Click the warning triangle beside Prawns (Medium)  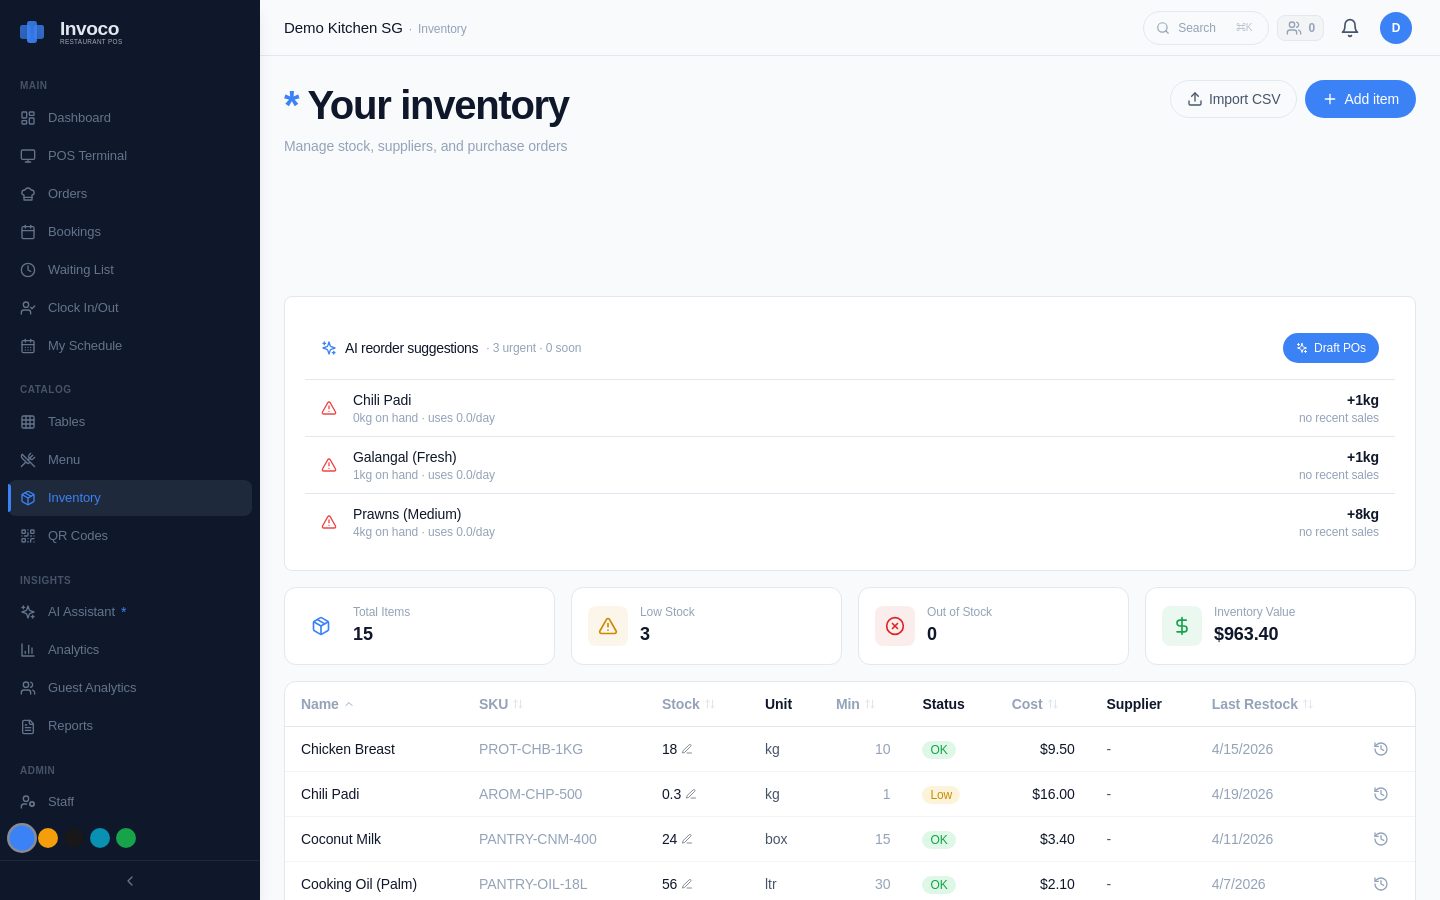click(329, 522)
